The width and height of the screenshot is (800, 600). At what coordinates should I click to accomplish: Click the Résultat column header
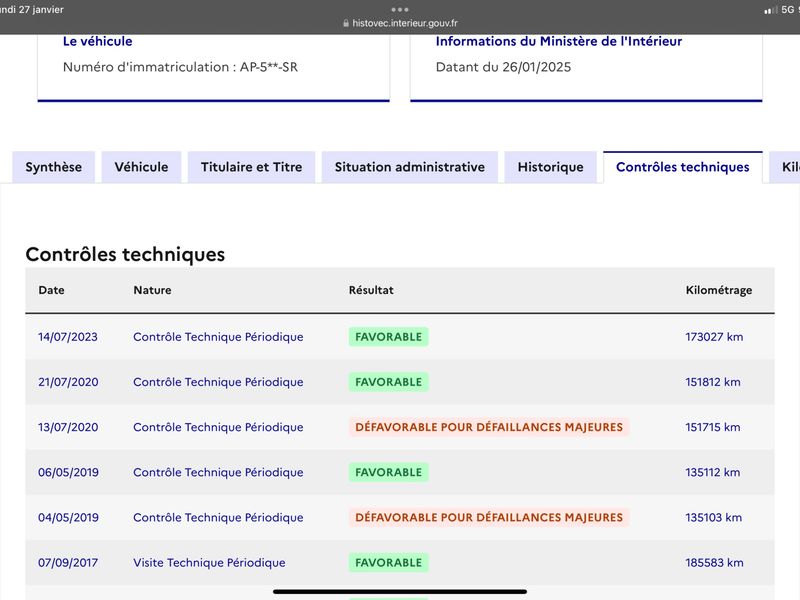pos(371,290)
